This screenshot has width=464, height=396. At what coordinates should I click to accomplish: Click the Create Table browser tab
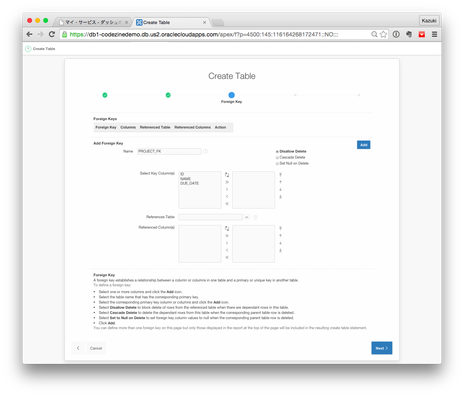point(171,22)
